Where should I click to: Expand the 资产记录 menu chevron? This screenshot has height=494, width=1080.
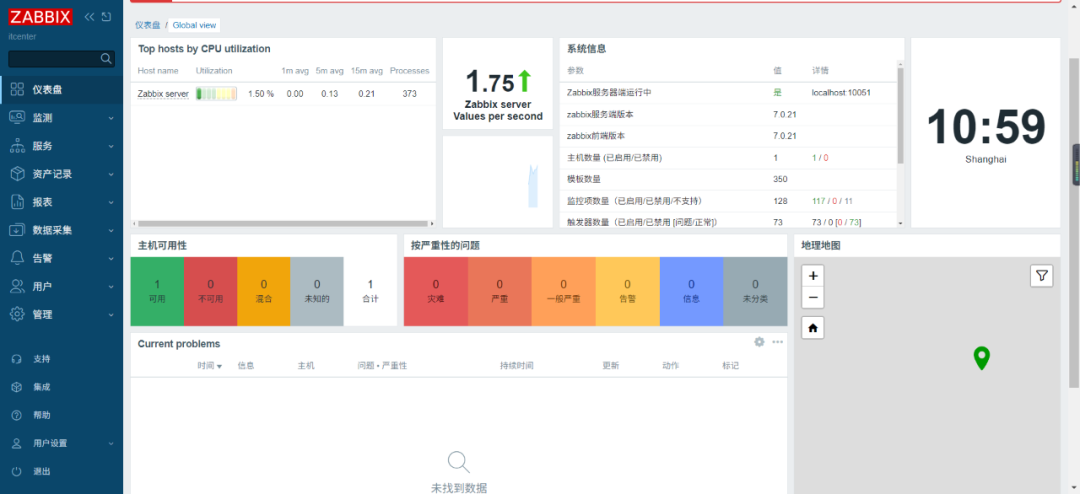click(111, 174)
